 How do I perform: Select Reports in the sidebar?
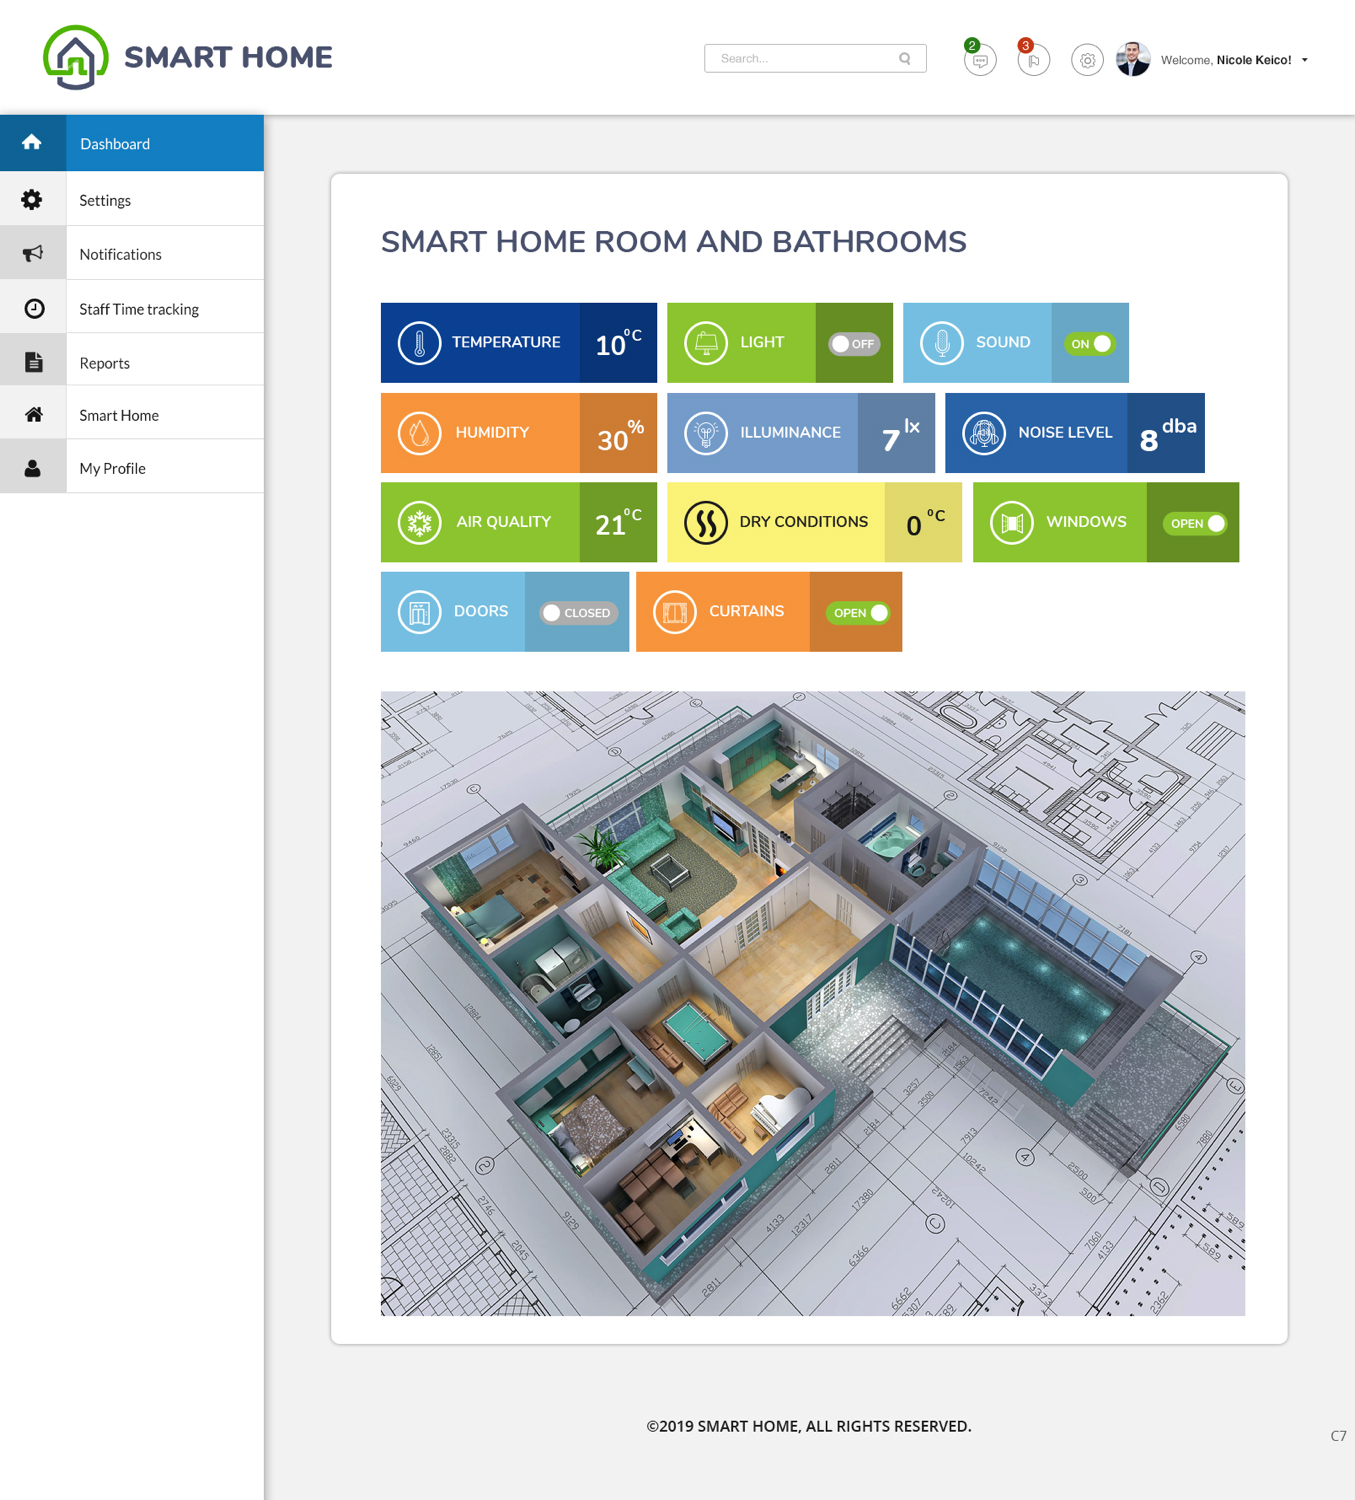[x=105, y=363]
